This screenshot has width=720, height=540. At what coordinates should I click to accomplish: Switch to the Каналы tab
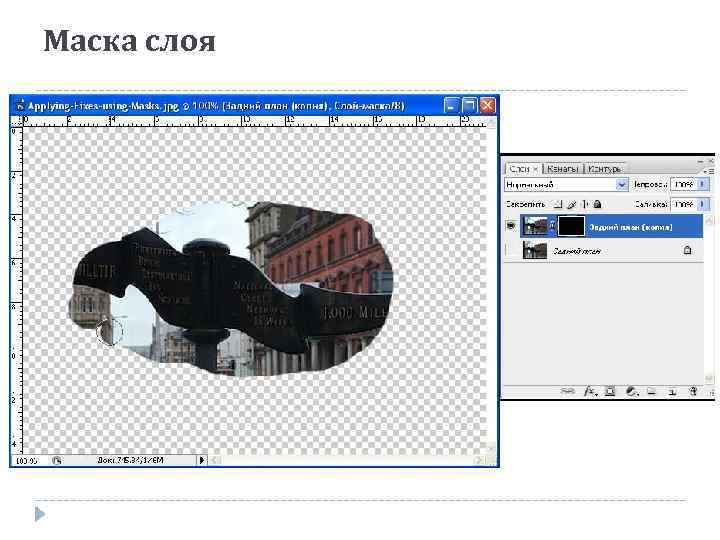tap(562, 169)
